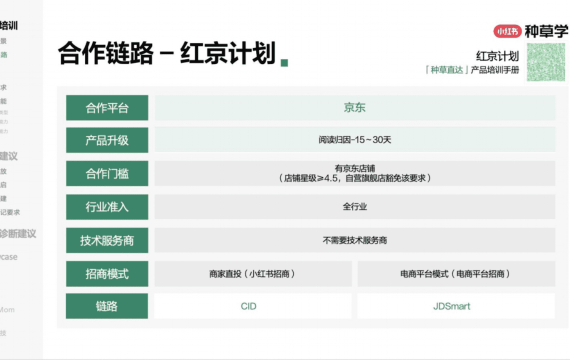Select the 产品升级 green label
The height and width of the screenshot is (360, 570).
coord(107,140)
